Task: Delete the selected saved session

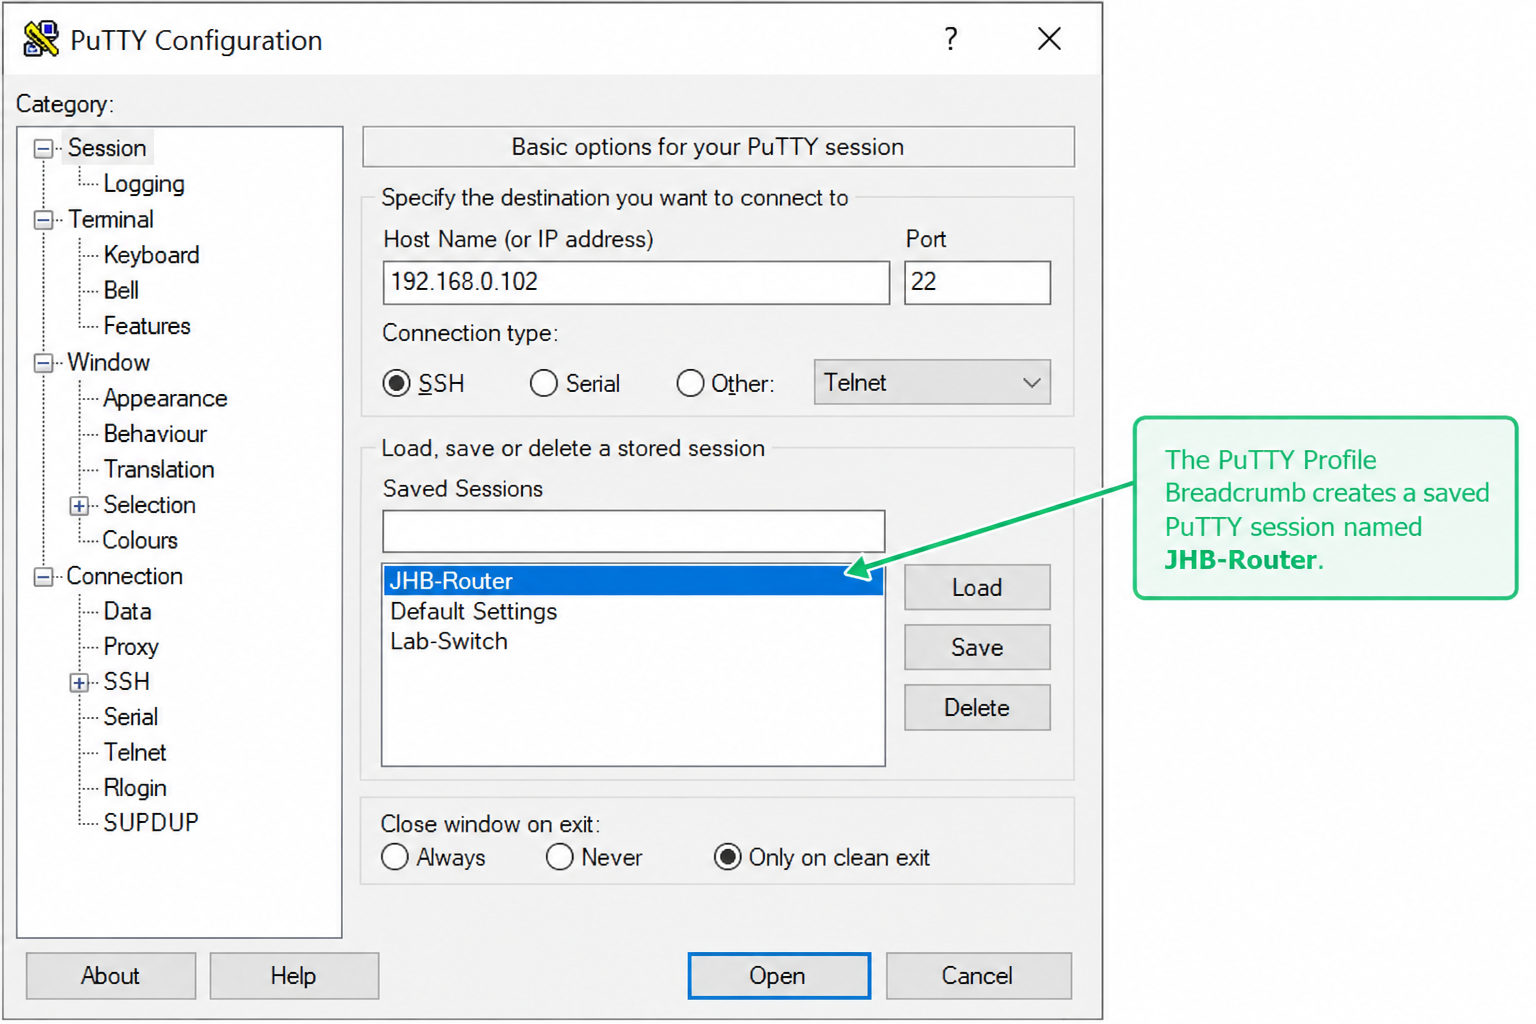Action: pyautogui.click(x=977, y=707)
